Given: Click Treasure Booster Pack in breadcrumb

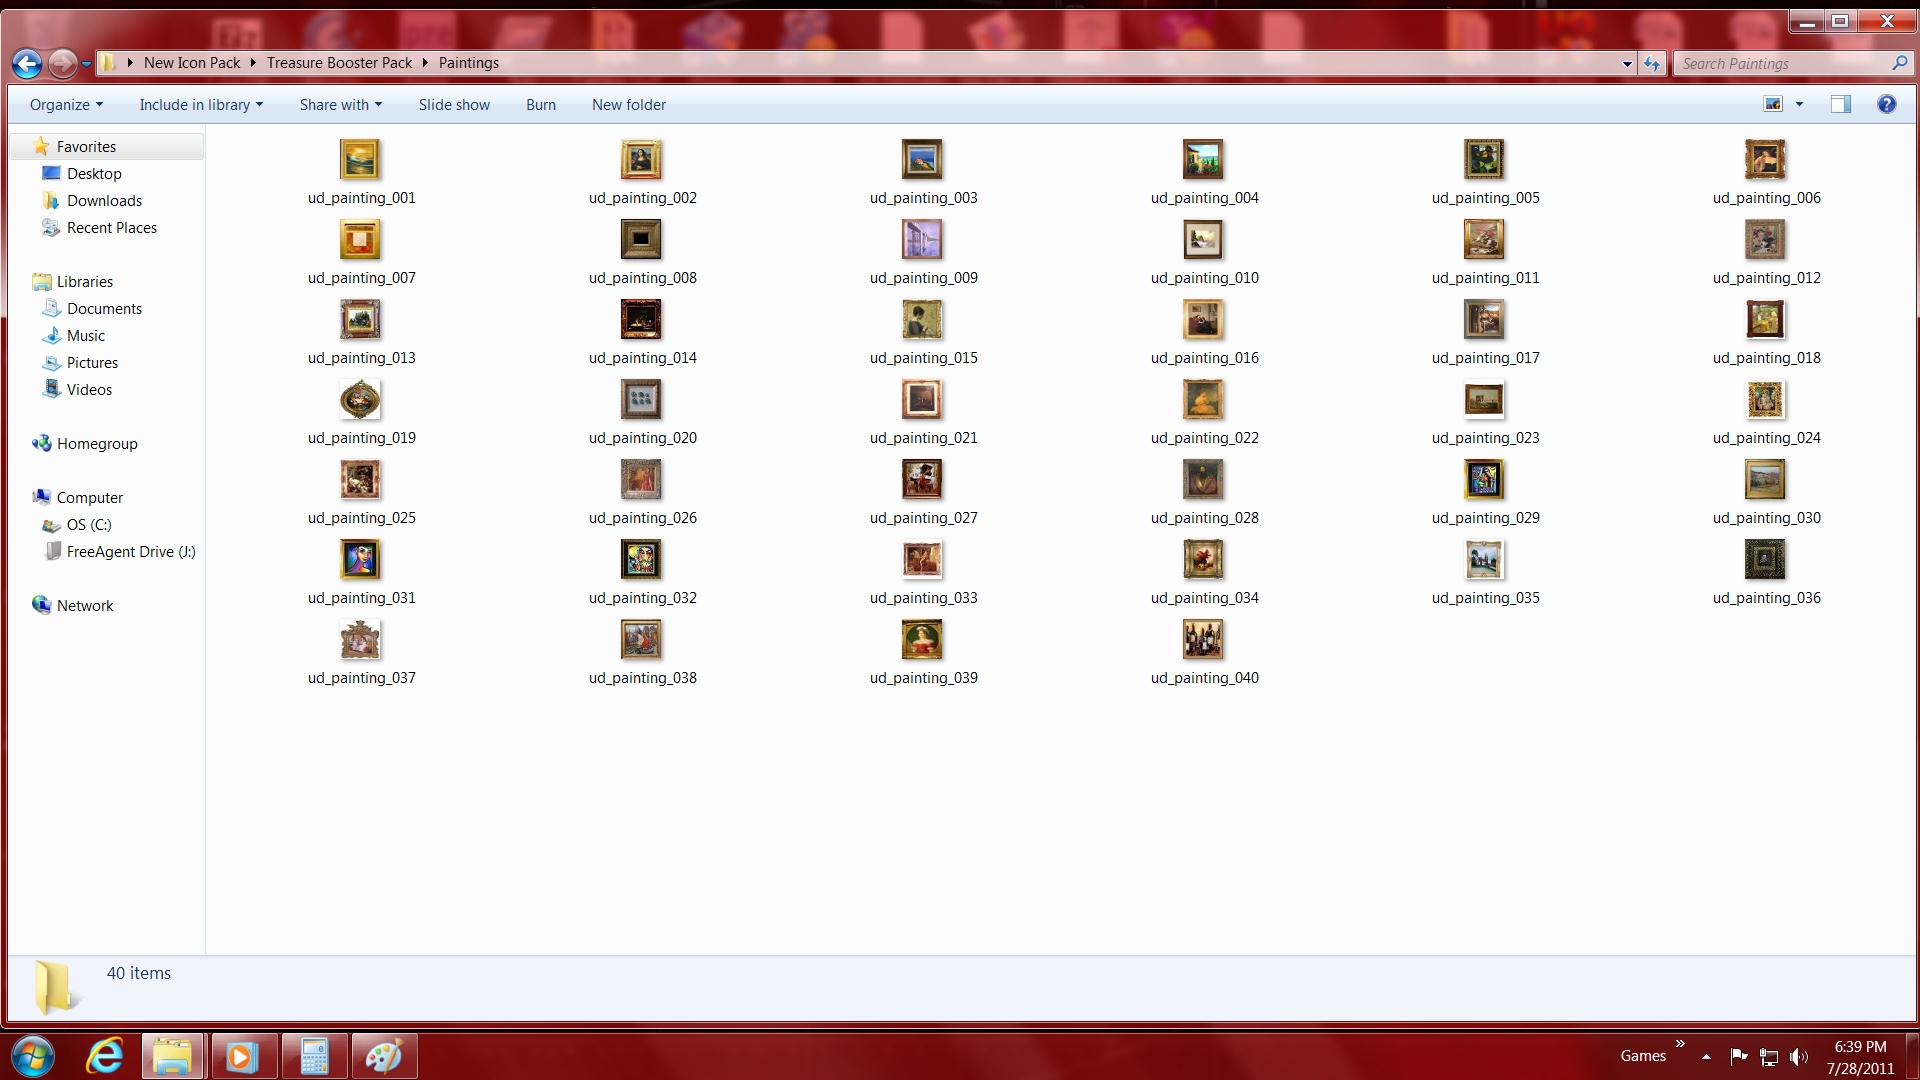Looking at the screenshot, I should pos(339,63).
